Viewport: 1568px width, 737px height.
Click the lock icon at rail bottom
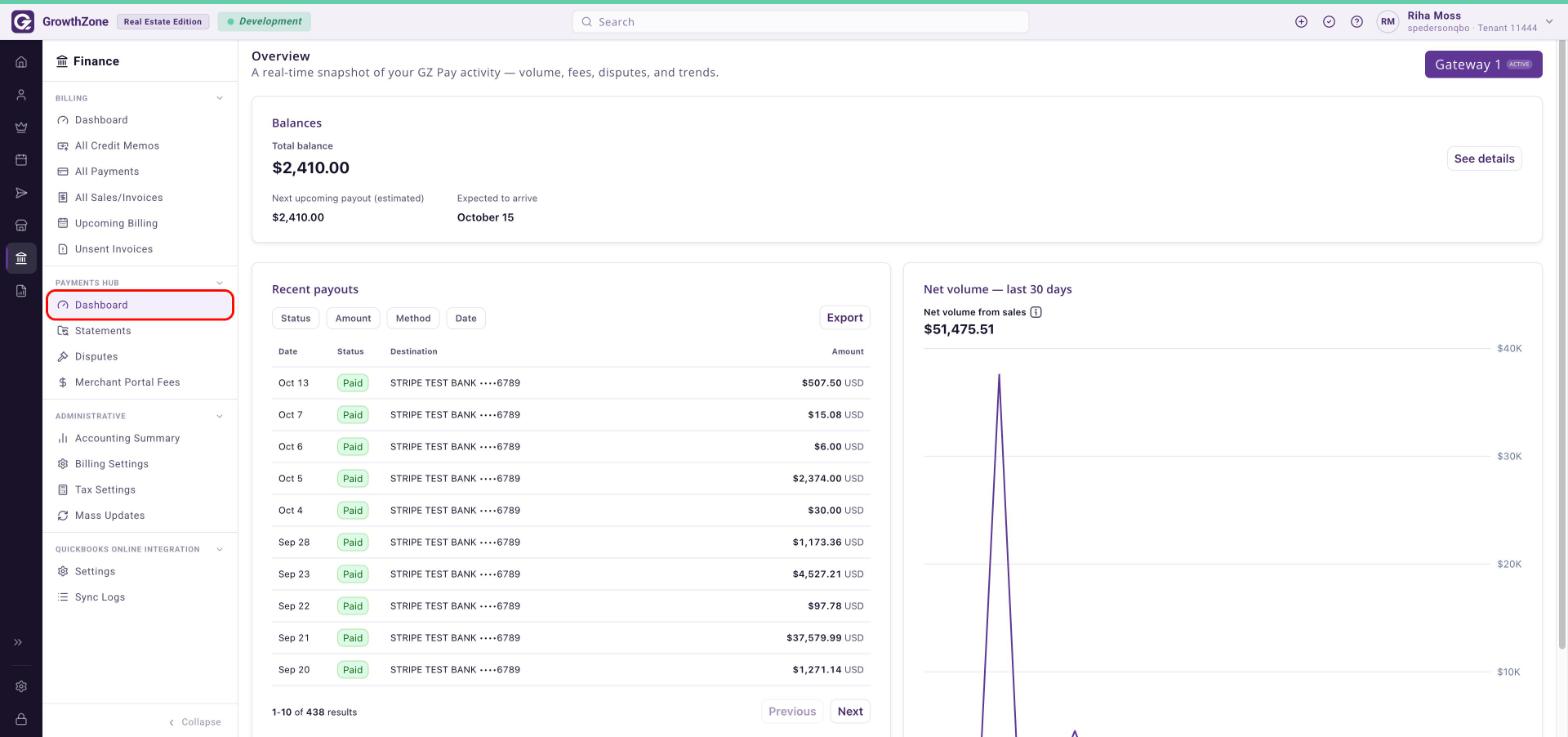21,719
